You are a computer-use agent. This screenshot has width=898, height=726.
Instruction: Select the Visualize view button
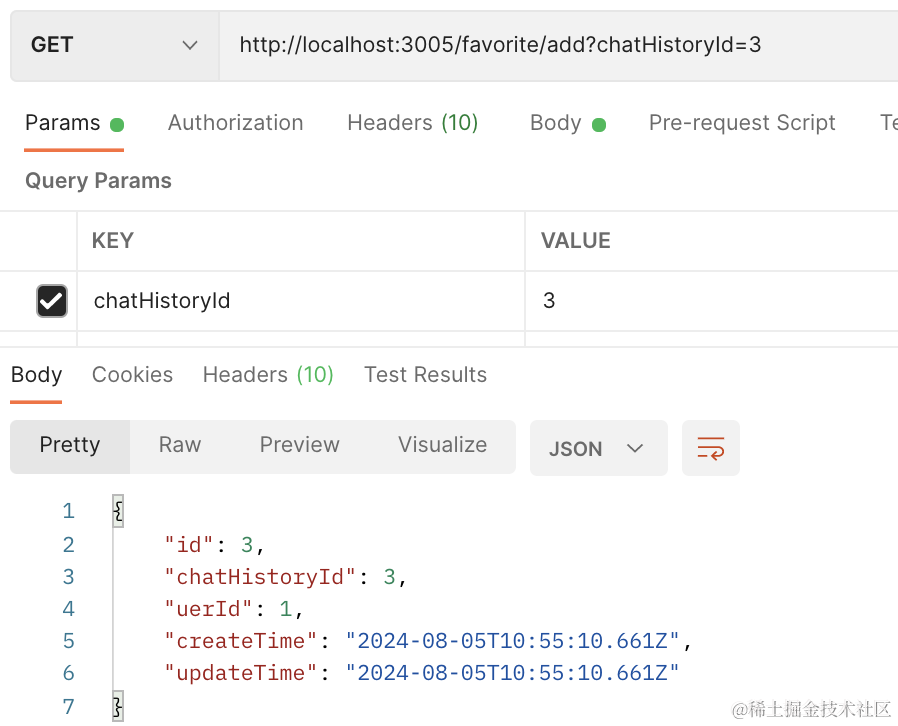pyautogui.click(x=442, y=445)
